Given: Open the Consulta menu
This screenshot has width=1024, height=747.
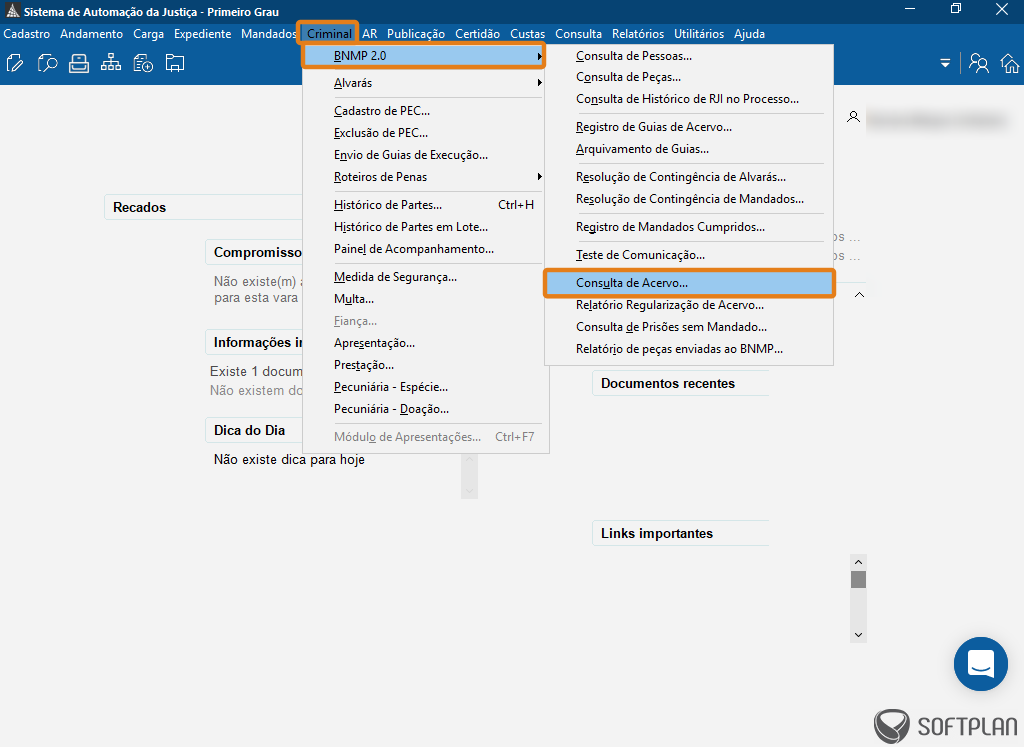Looking at the screenshot, I should [579, 34].
